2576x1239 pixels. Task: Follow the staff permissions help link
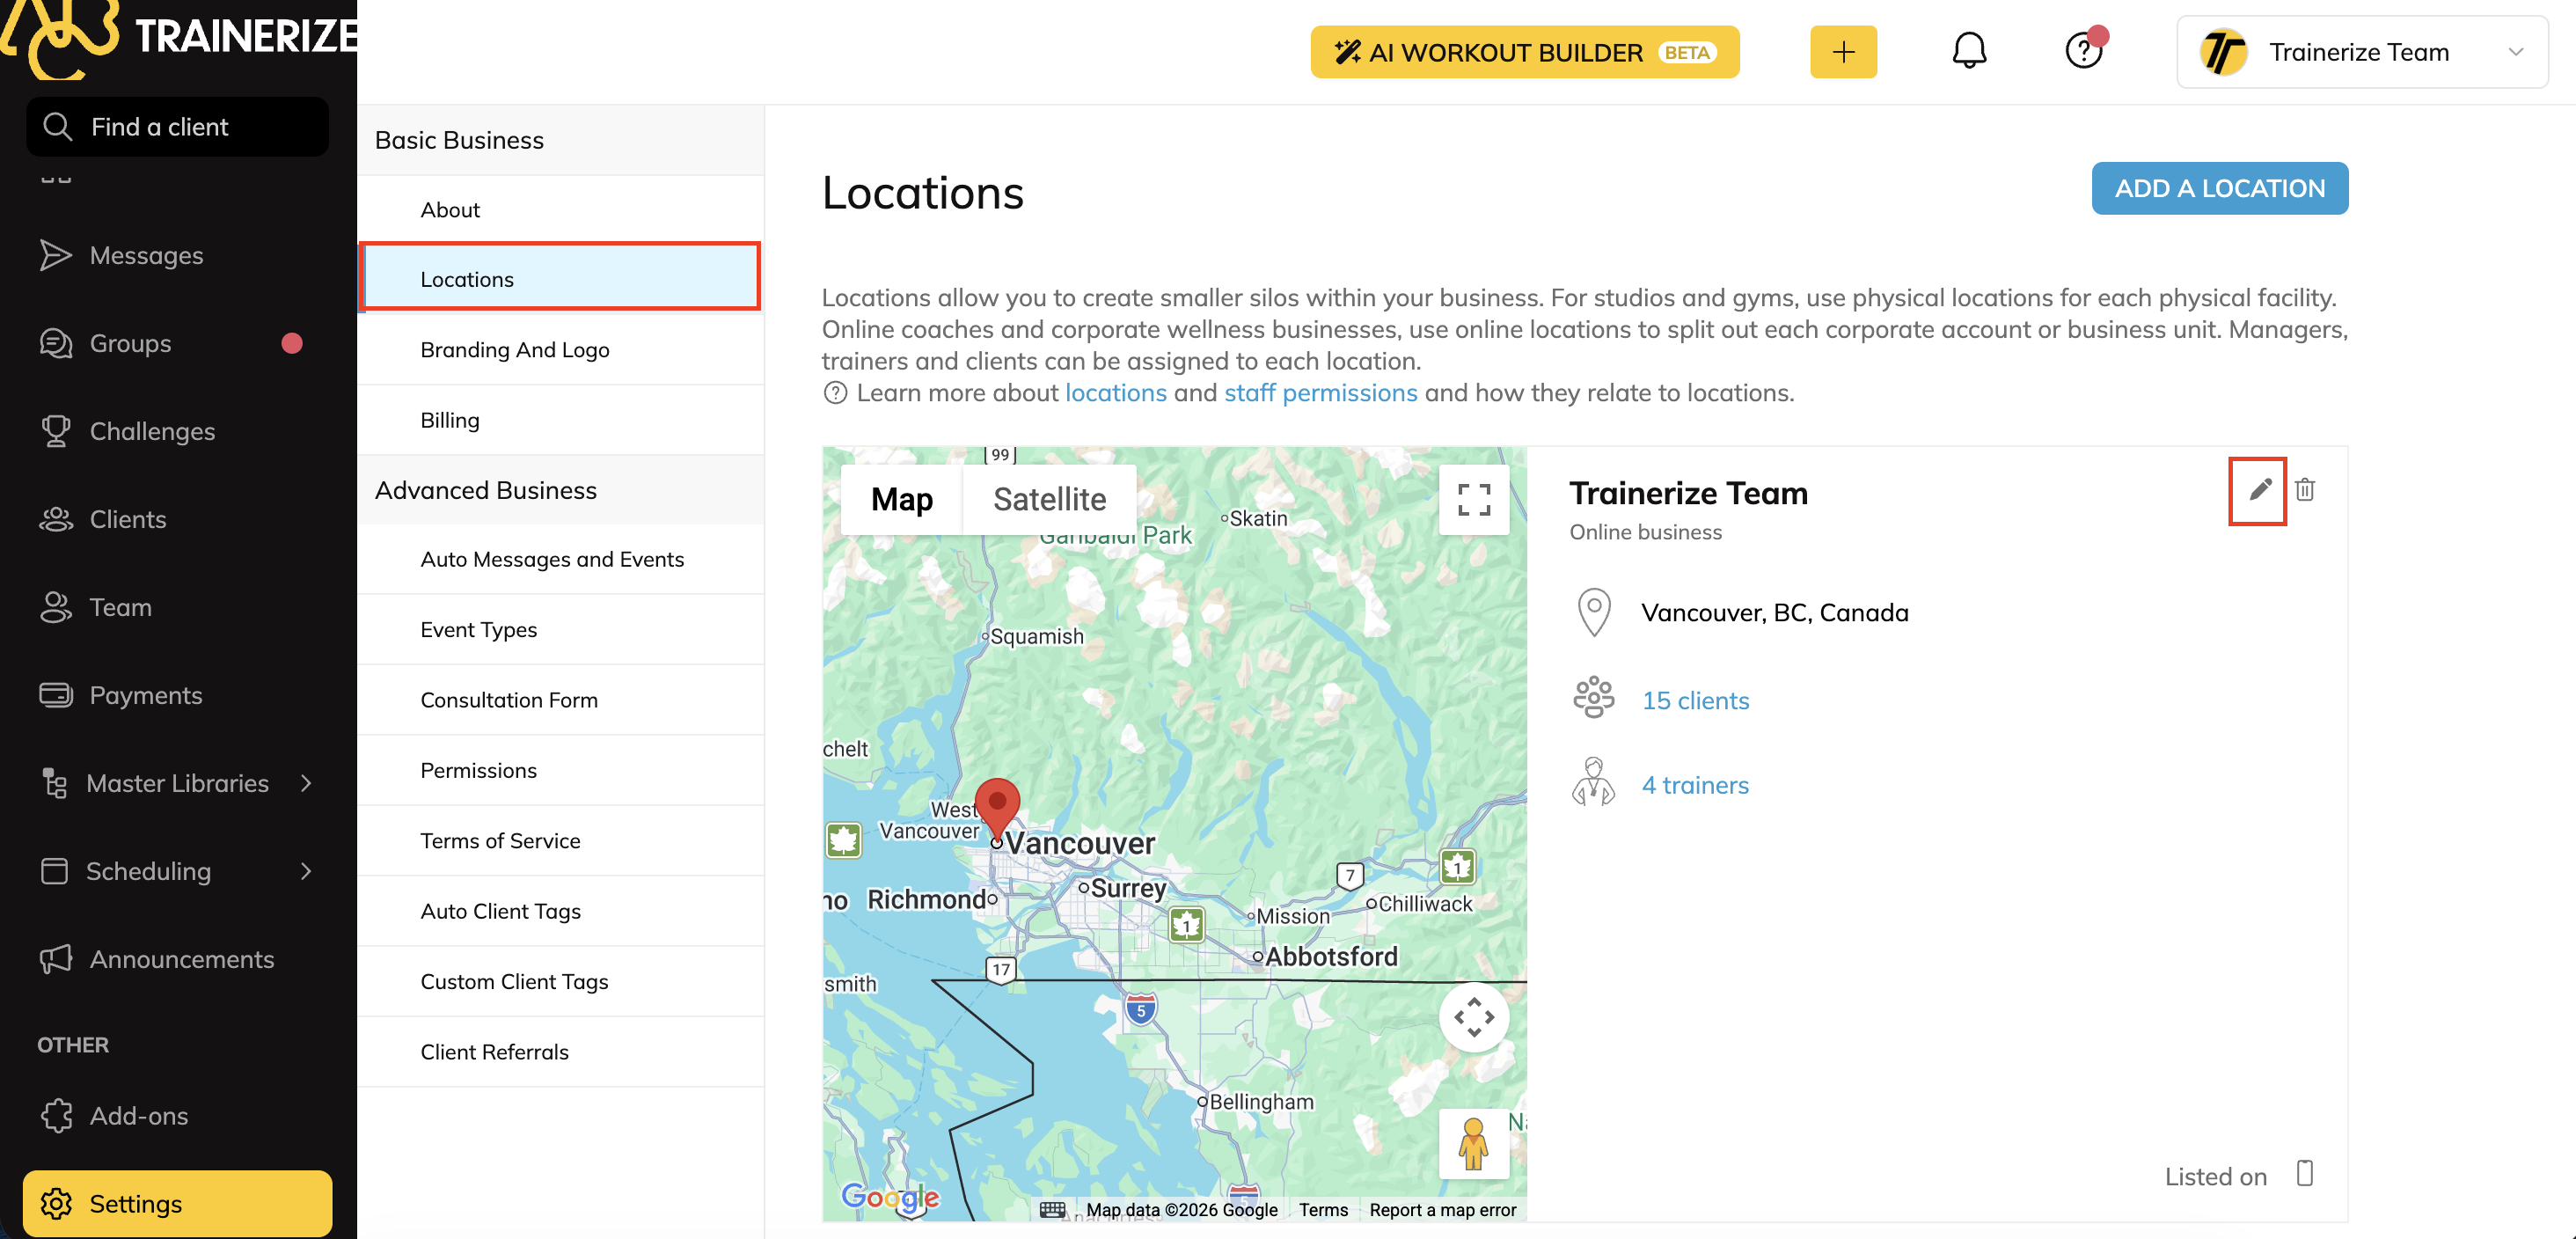point(1320,393)
